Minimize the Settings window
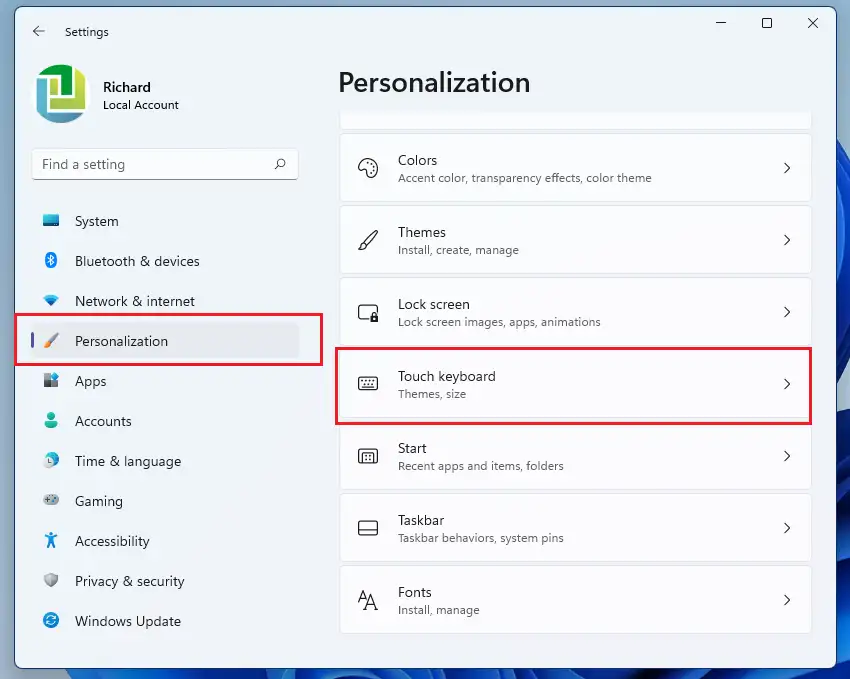 (720, 23)
